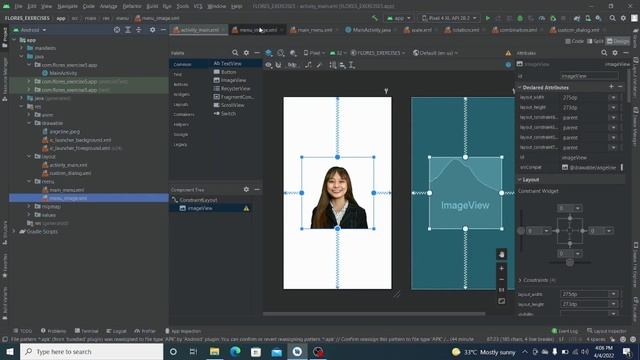Click the design surface layers icon
Screen dimensions: 640x360
point(269,53)
